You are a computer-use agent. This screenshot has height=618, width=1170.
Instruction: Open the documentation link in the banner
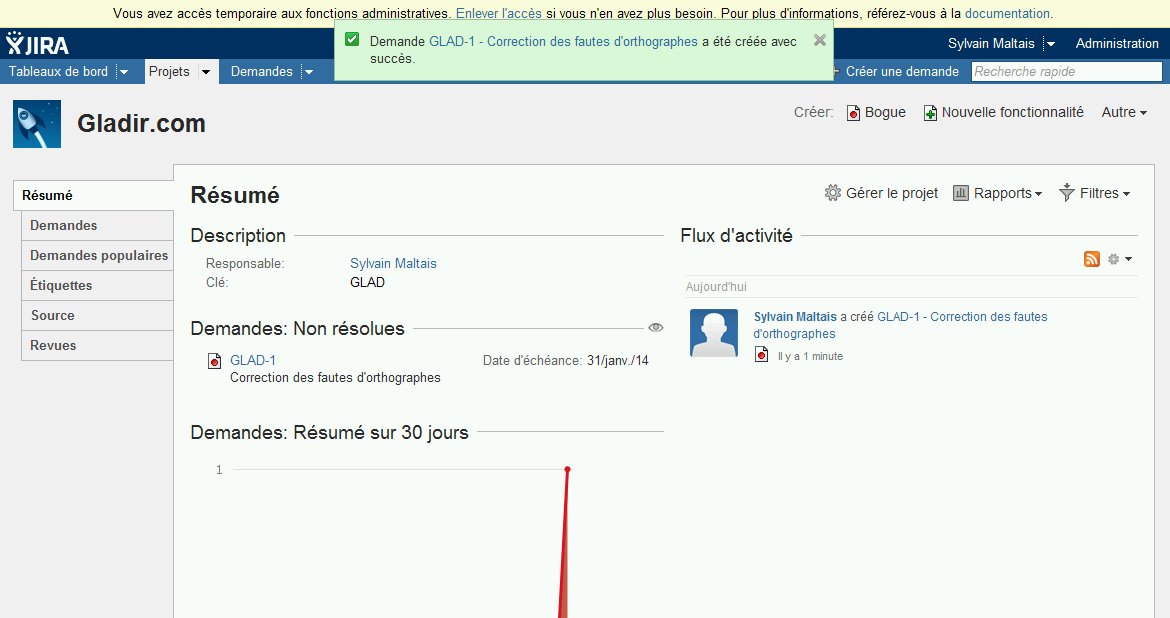pyautogui.click(x=1007, y=13)
